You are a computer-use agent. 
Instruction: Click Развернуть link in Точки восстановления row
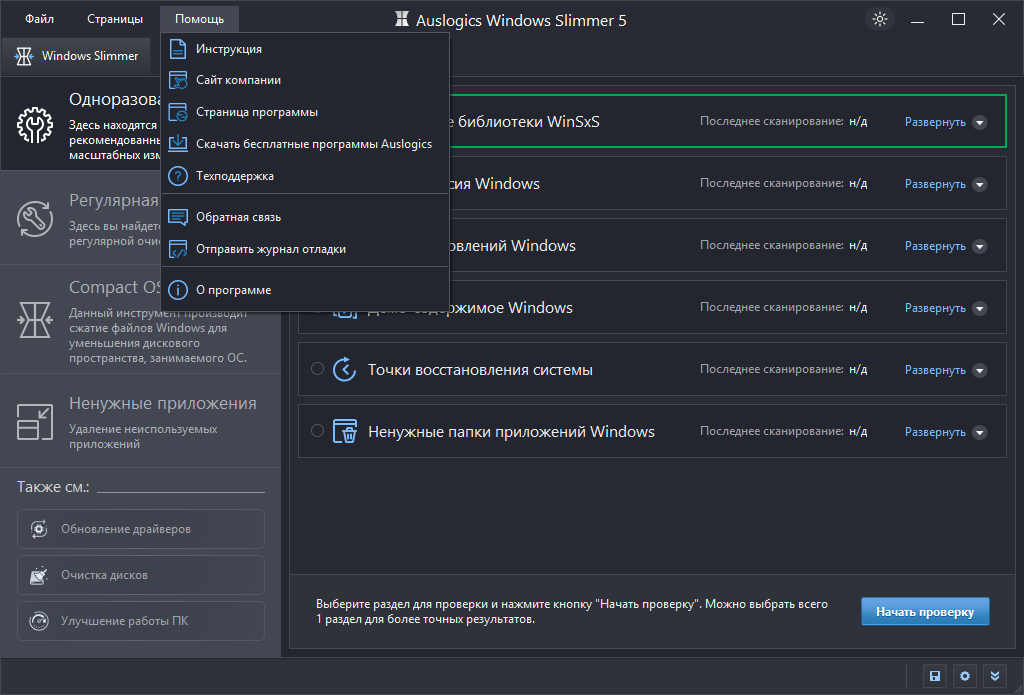935,370
